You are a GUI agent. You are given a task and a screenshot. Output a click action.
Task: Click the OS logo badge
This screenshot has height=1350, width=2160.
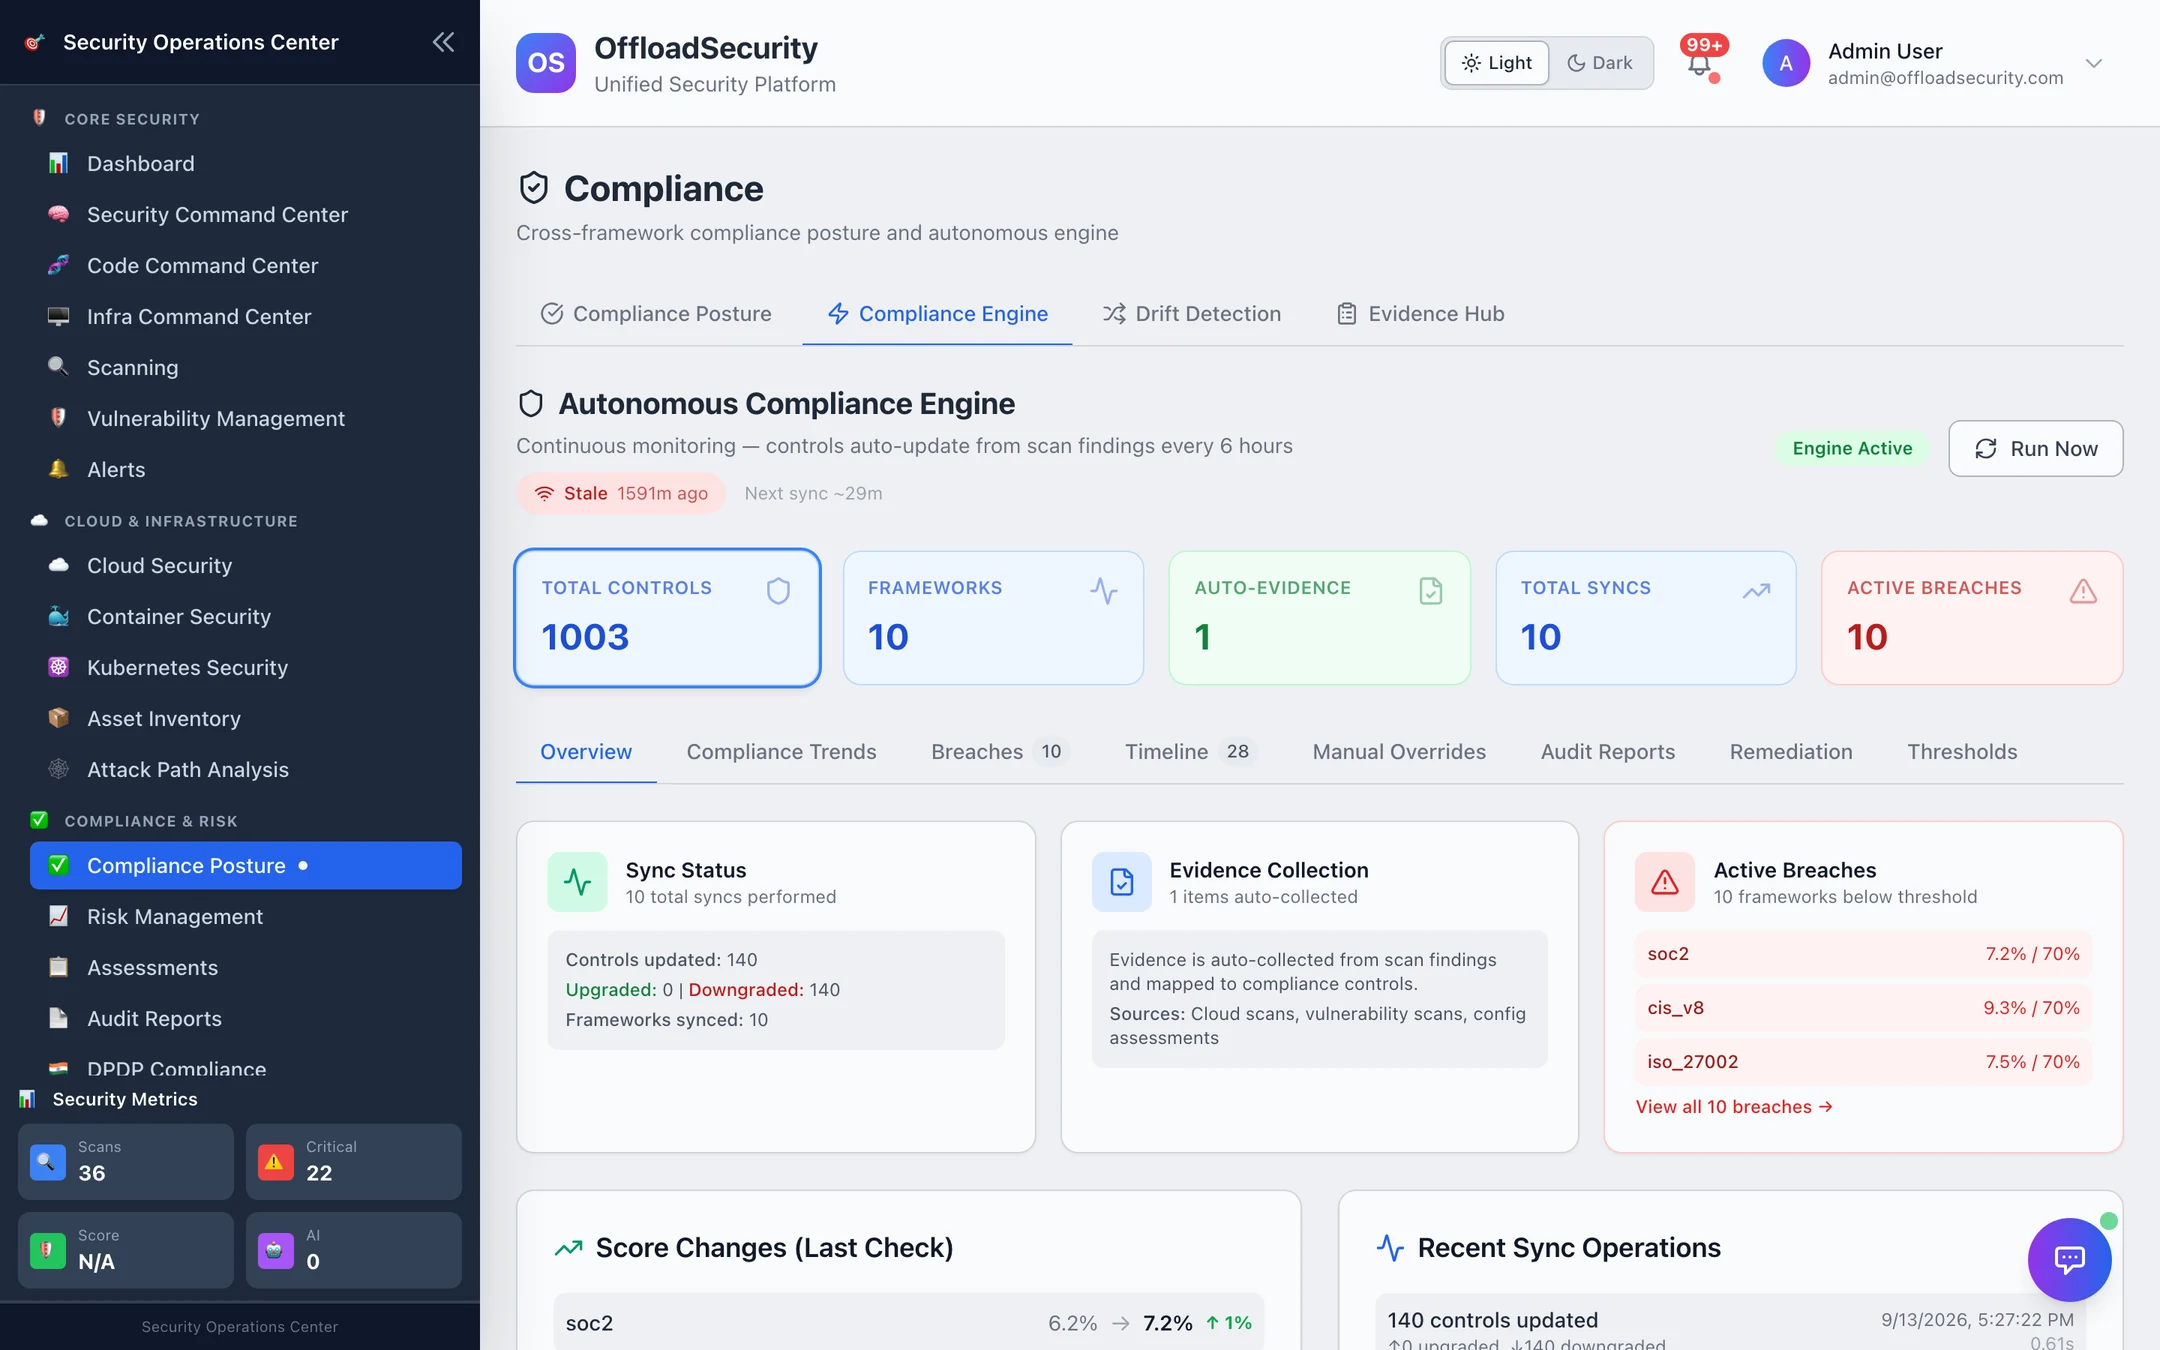tap(546, 63)
